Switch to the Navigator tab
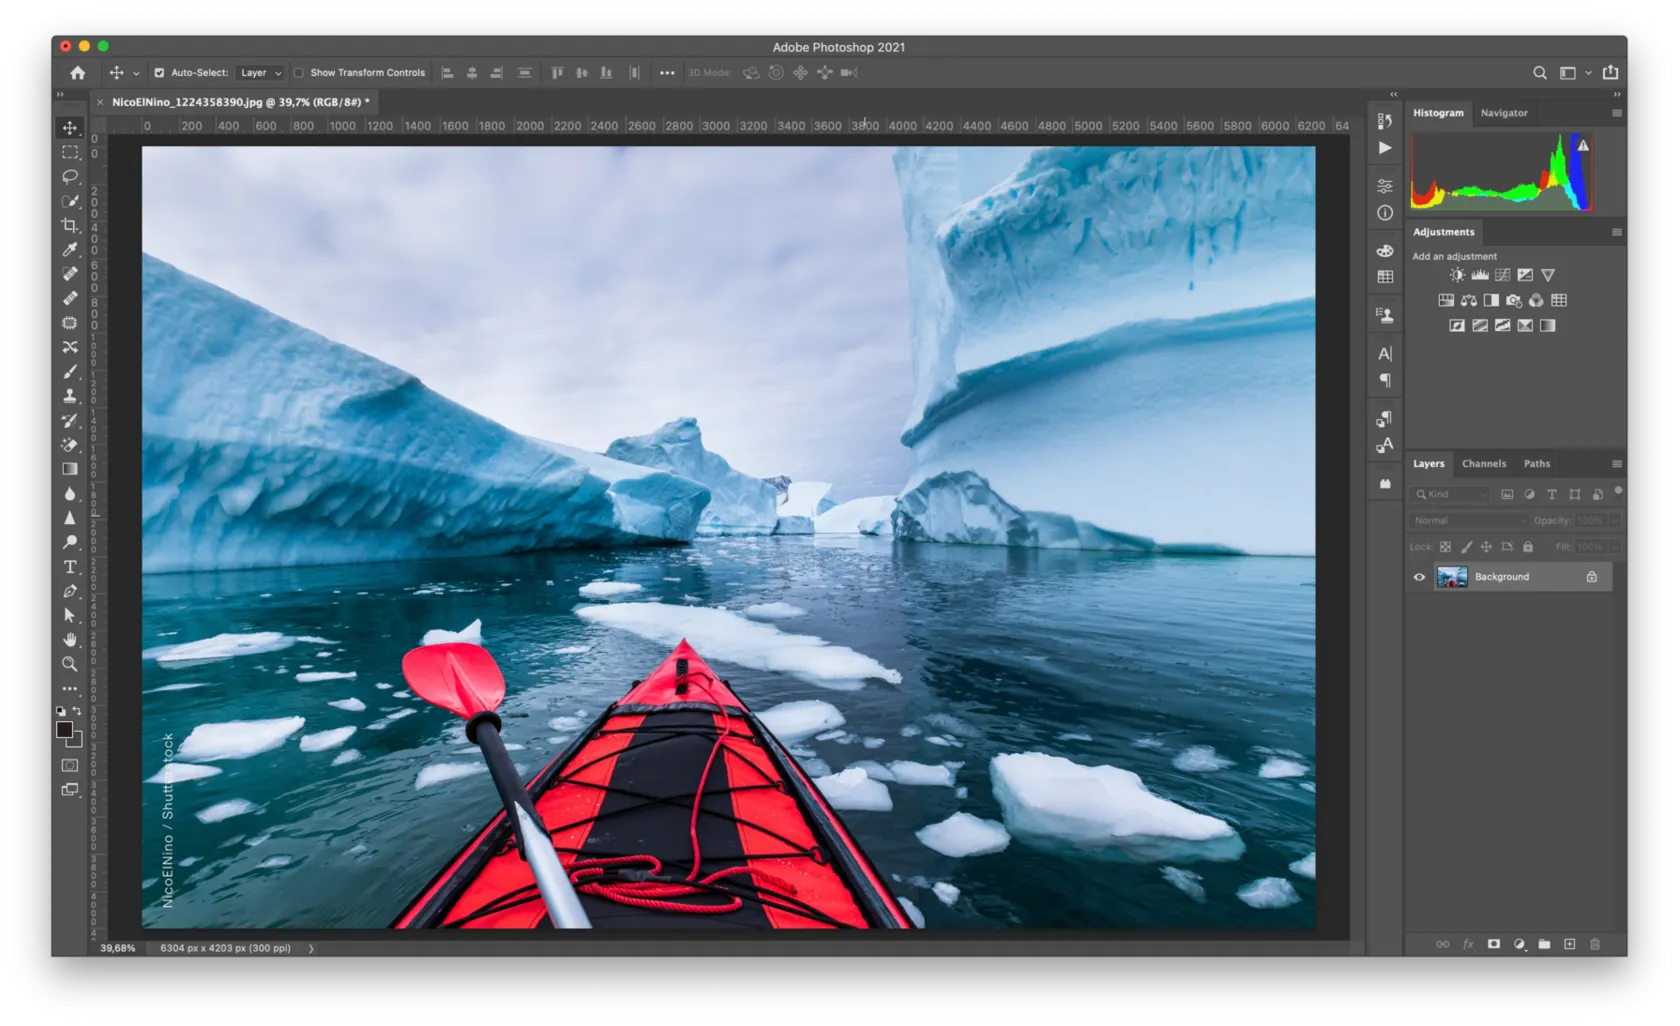This screenshot has width=1680, height=1026. tap(1503, 113)
